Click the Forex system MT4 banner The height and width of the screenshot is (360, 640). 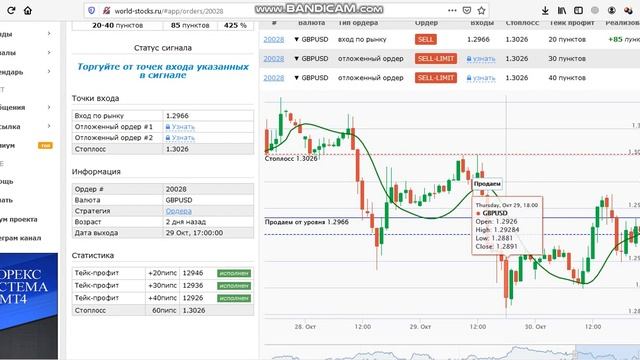(x=29, y=306)
